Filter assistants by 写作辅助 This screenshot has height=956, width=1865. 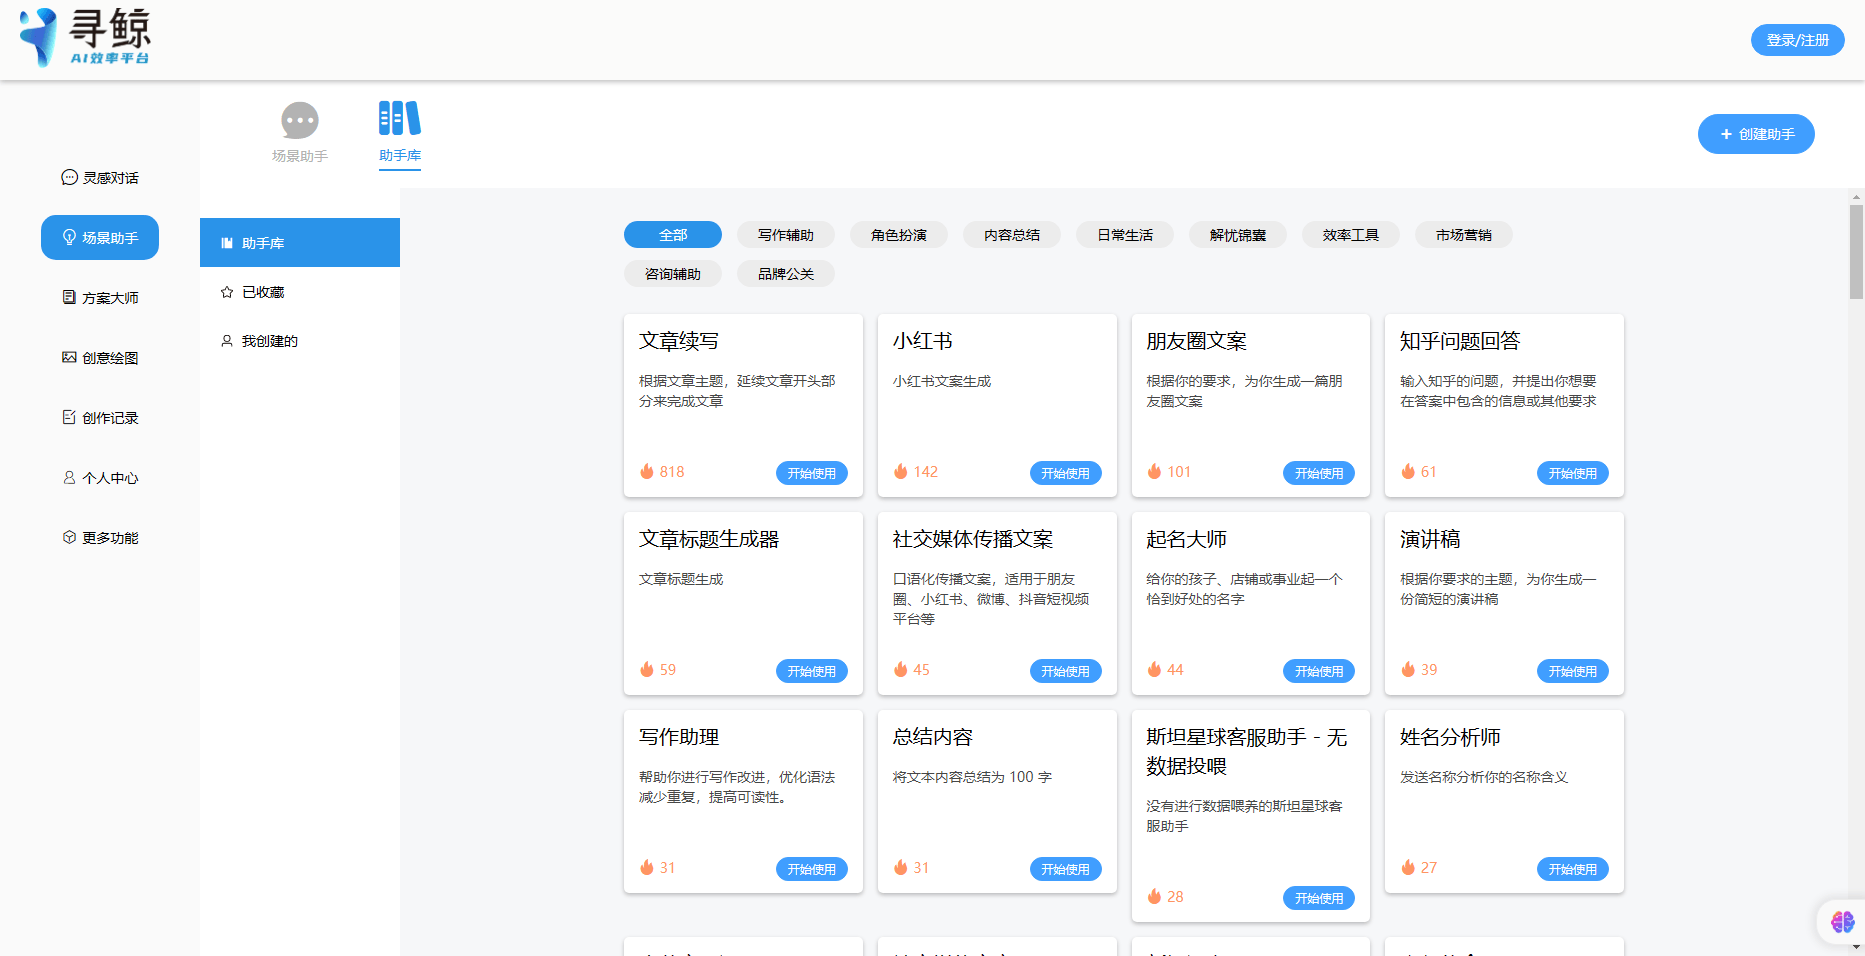(x=786, y=234)
